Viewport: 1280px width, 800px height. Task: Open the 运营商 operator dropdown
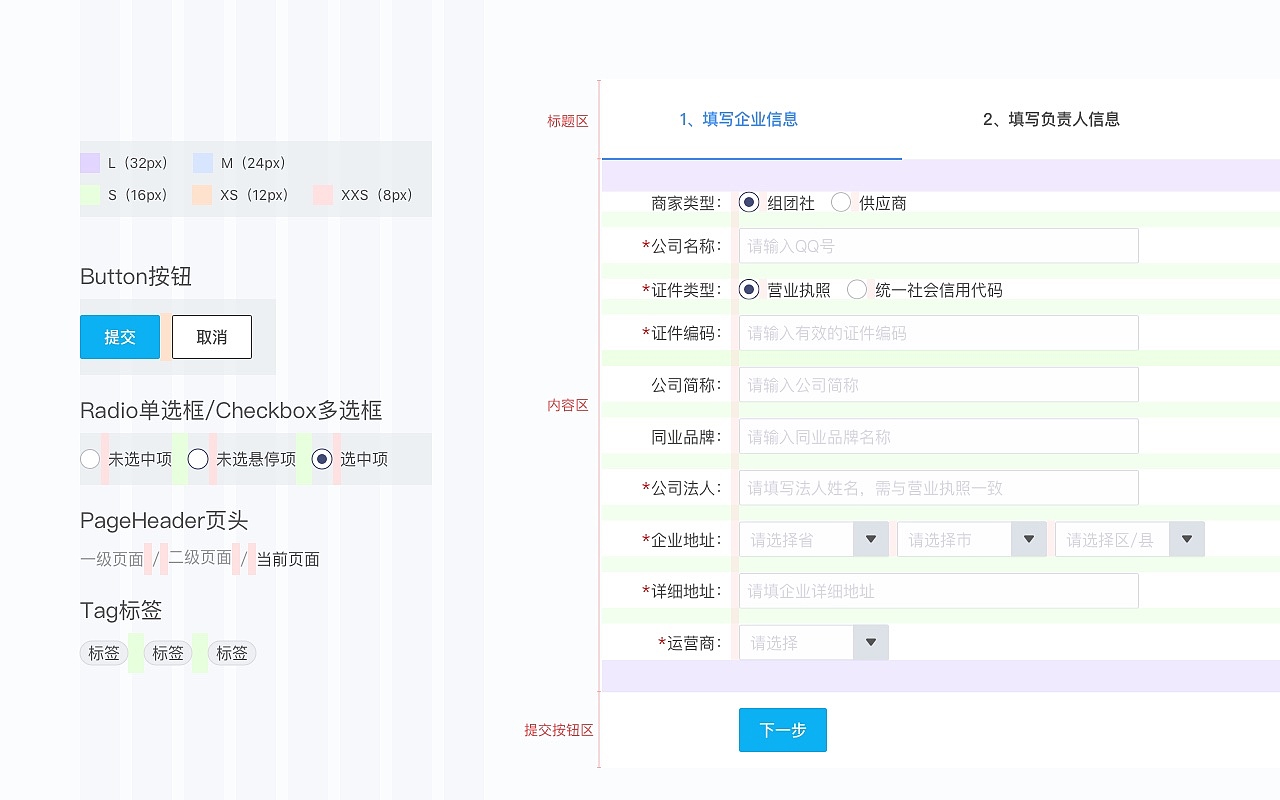(870, 642)
